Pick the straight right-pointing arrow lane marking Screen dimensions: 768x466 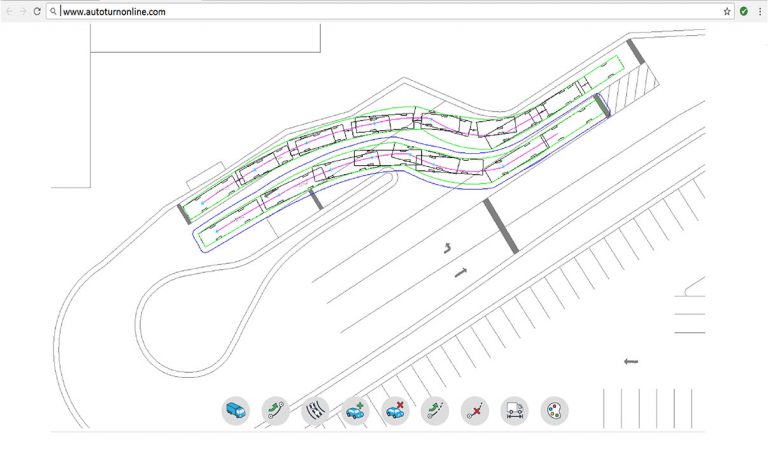click(x=460, y=272)
